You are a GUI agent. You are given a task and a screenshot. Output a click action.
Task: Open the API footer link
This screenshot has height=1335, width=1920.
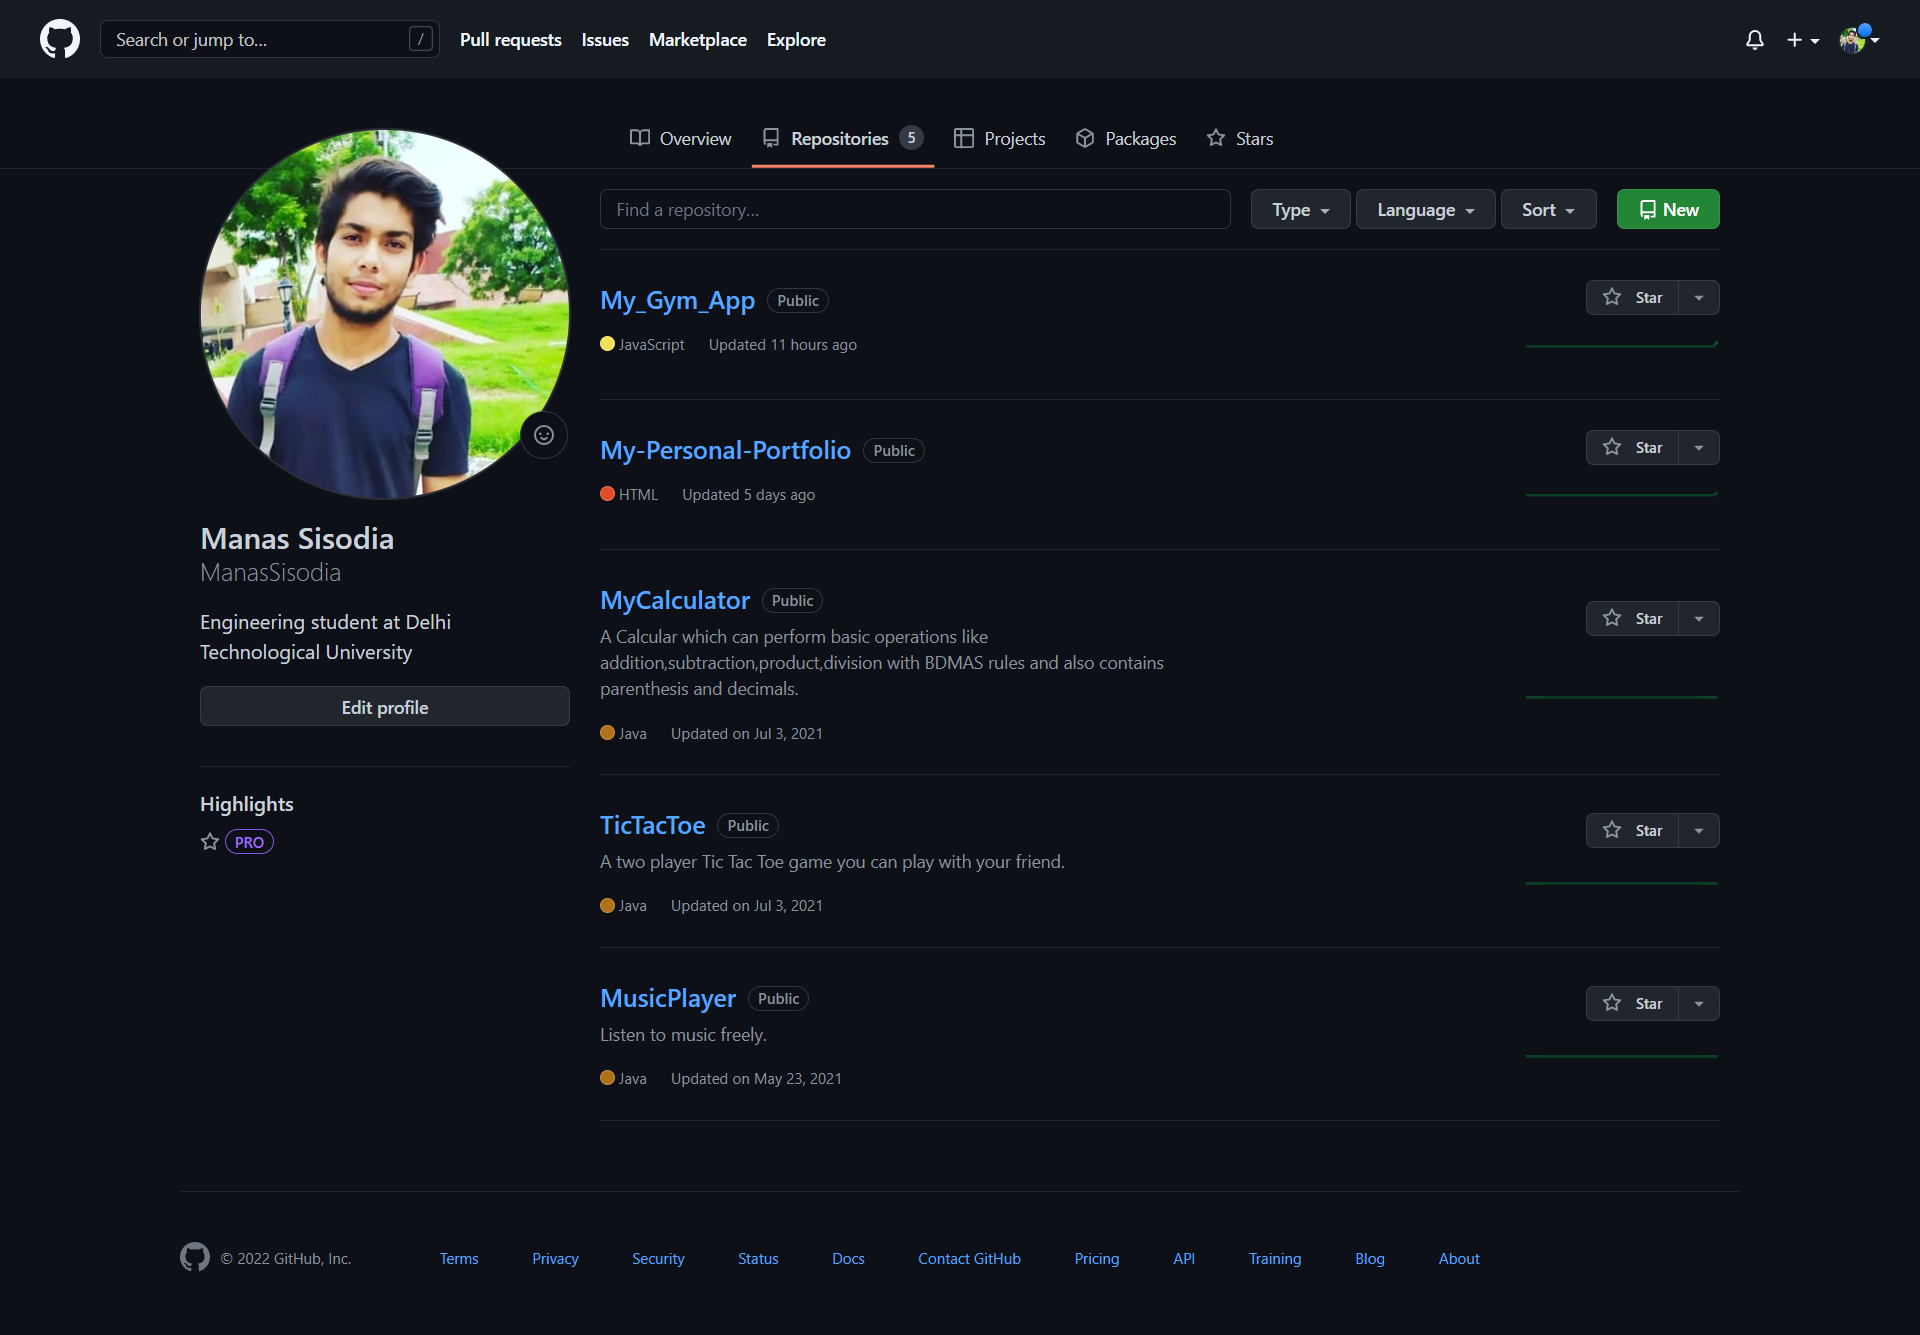click(x=1184, y=1258)
